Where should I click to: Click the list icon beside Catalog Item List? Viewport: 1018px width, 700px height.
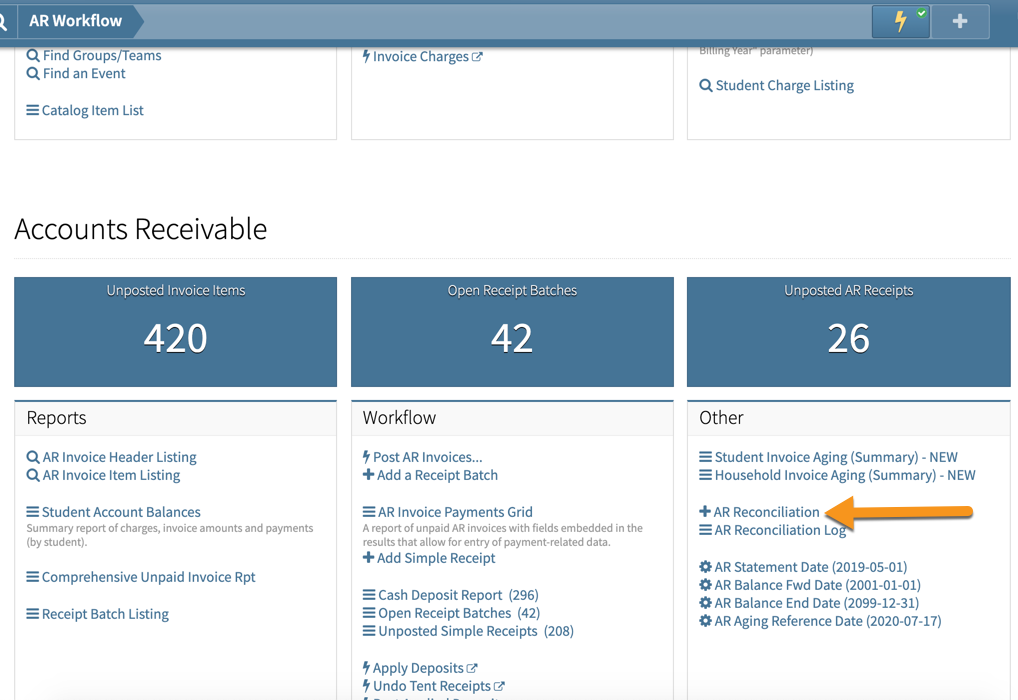[33, 110]
